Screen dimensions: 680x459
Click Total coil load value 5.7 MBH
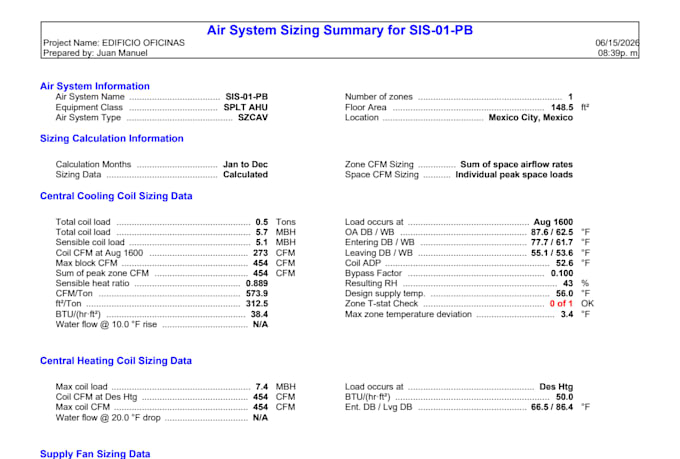click(x=275, y=232)
